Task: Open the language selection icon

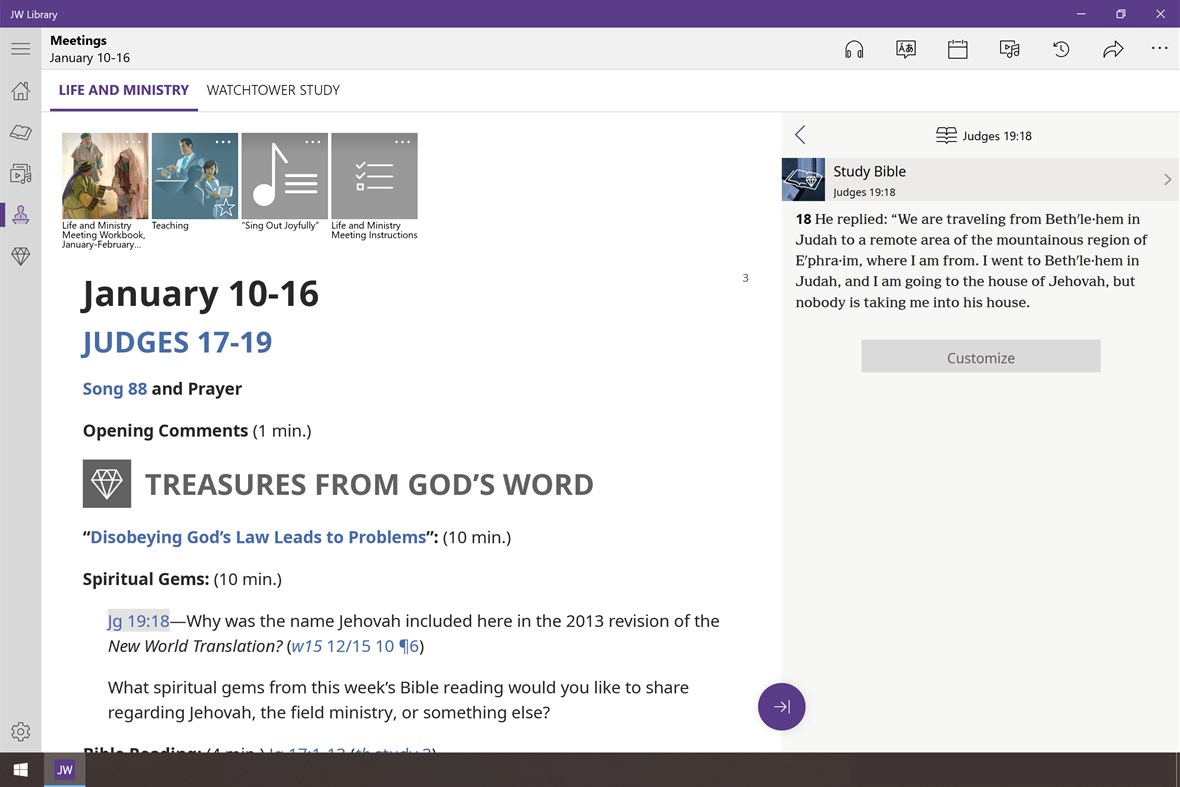Action: [x=906, y=48]
